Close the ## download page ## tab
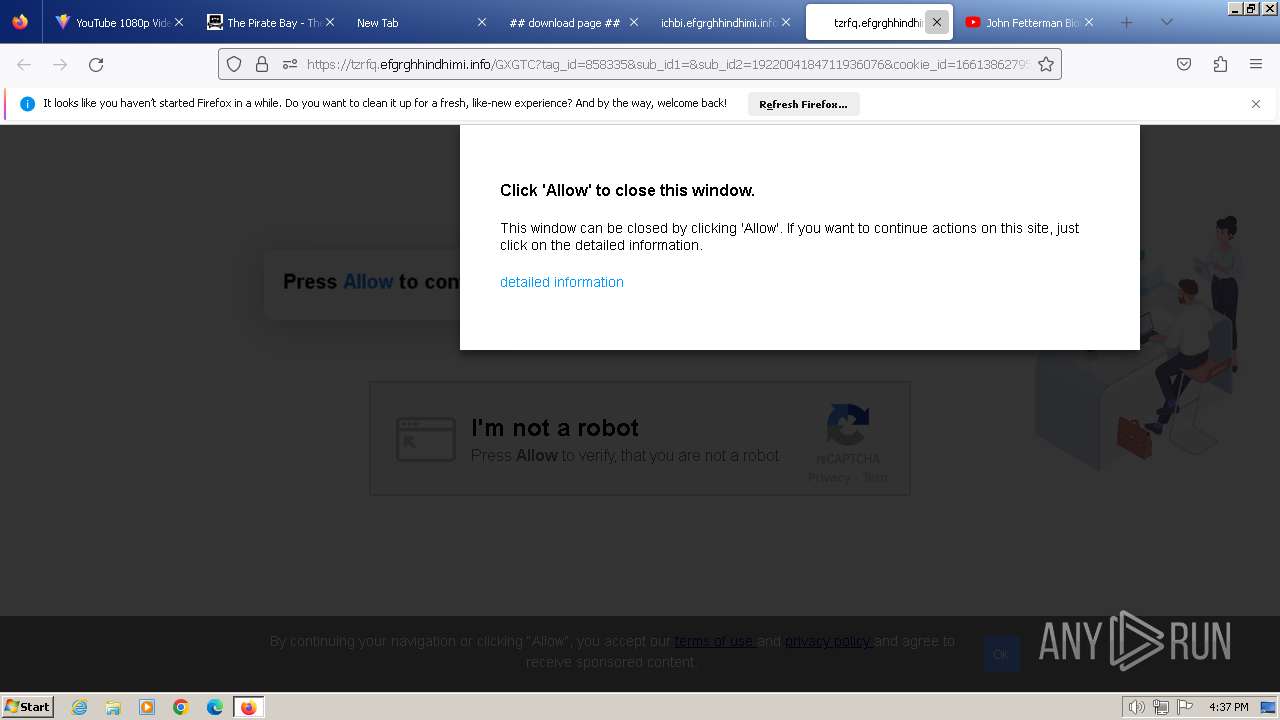 [x=633, y=22]
